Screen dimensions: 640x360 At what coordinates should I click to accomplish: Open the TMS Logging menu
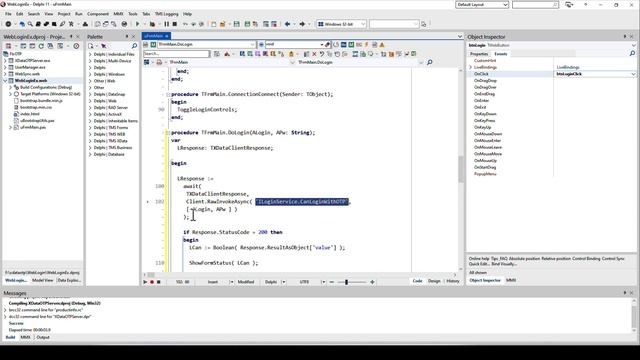click(x=167, y=14)
